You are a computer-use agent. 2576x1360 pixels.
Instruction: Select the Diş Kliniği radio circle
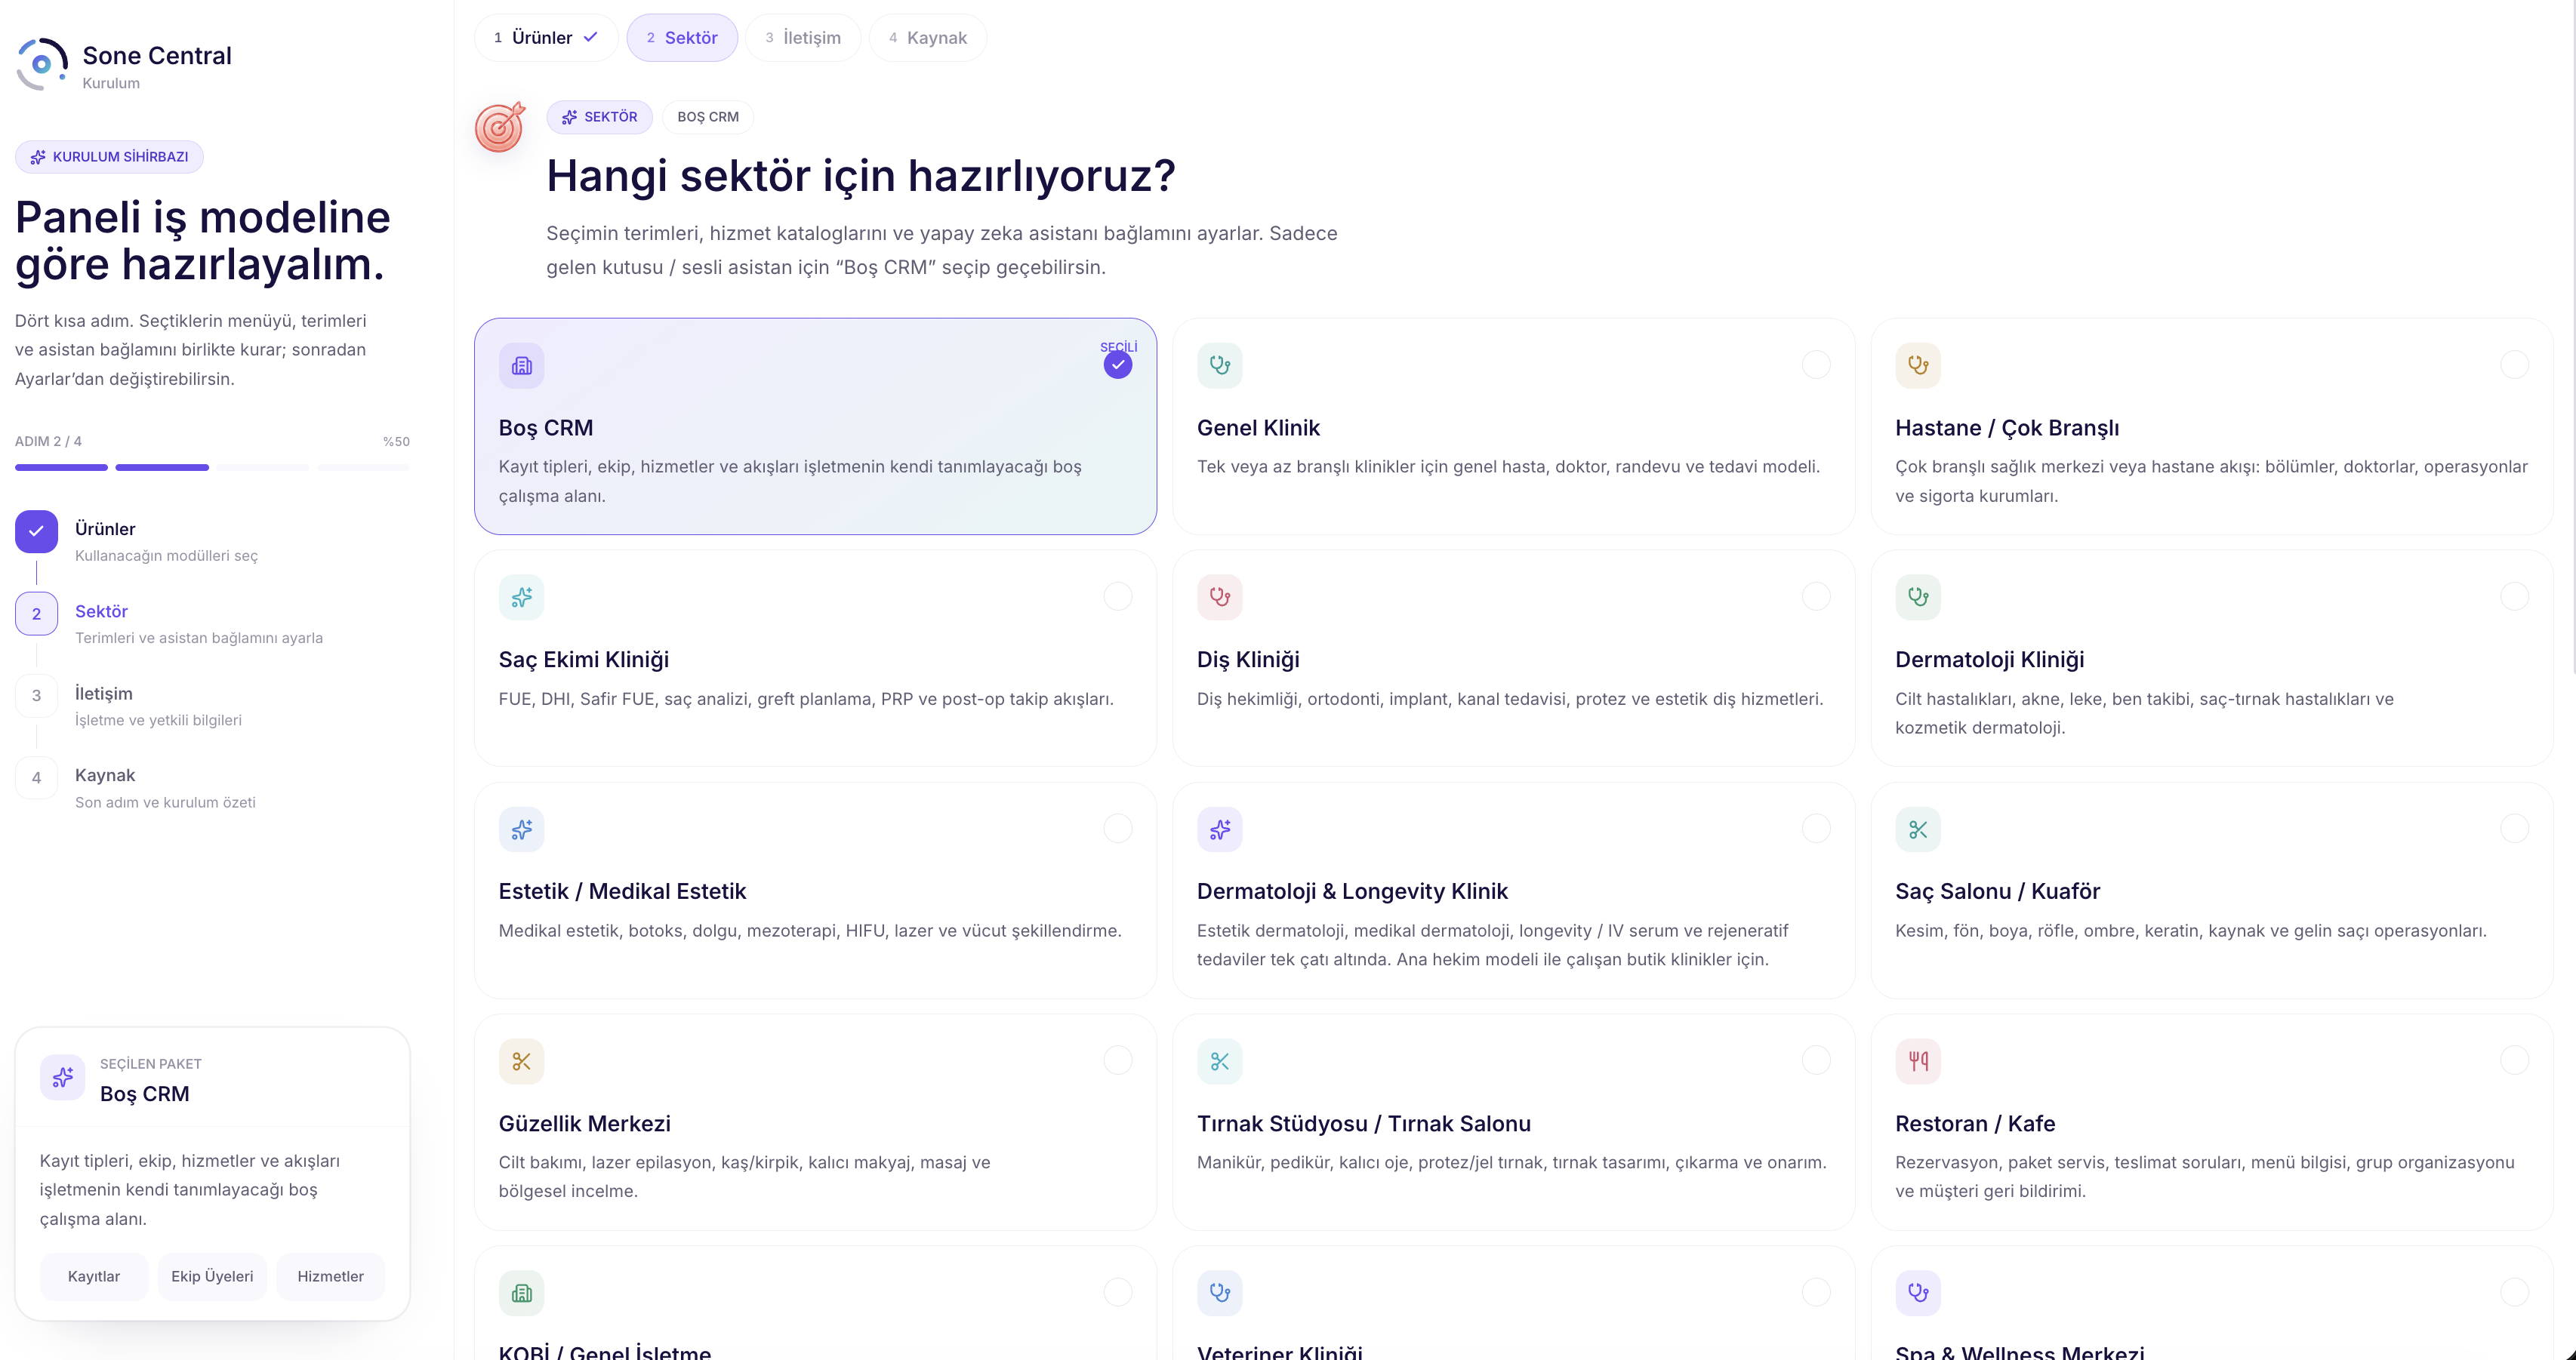pyautogui.click(x=1816, y=597)
